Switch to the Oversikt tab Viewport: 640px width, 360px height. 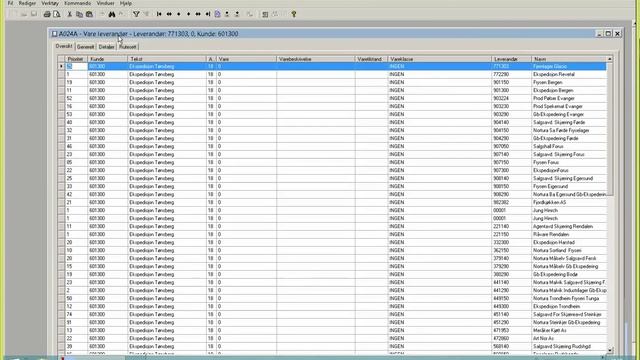64,47
